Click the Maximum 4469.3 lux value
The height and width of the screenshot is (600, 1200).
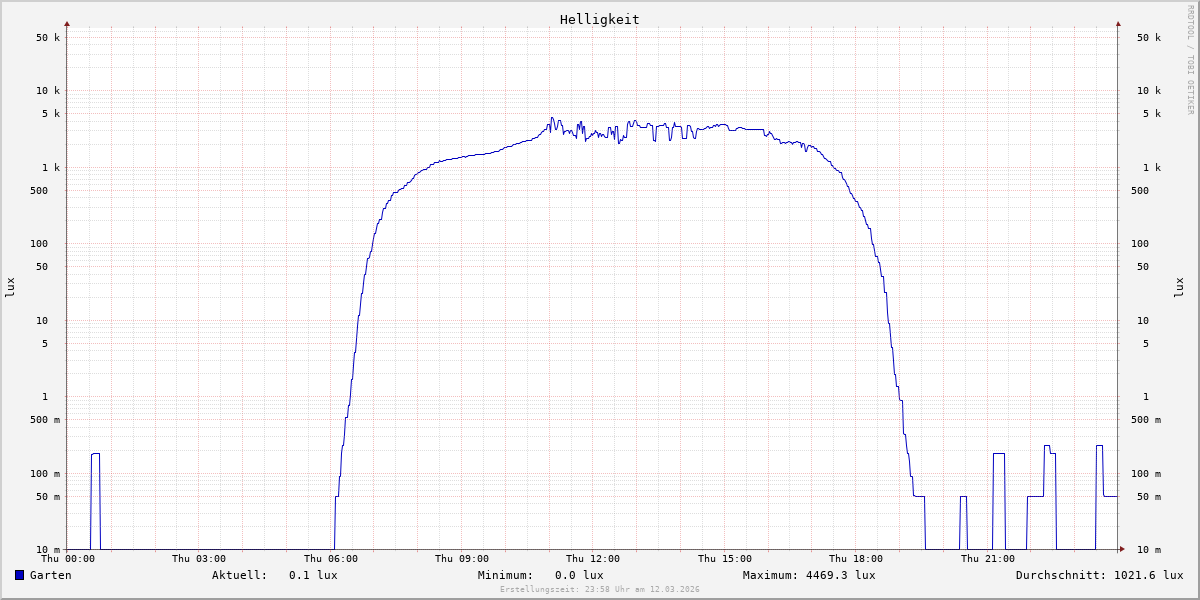[840, 575]
